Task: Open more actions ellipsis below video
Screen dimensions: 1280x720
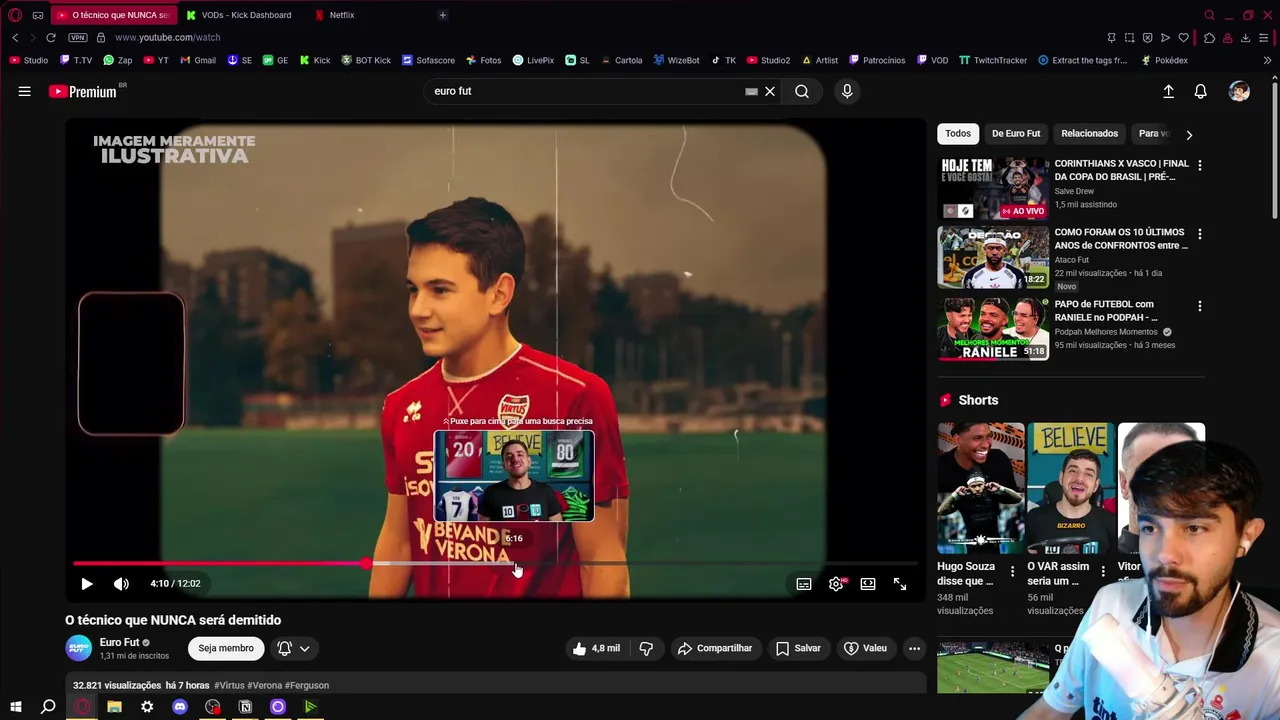Action: 914,648
